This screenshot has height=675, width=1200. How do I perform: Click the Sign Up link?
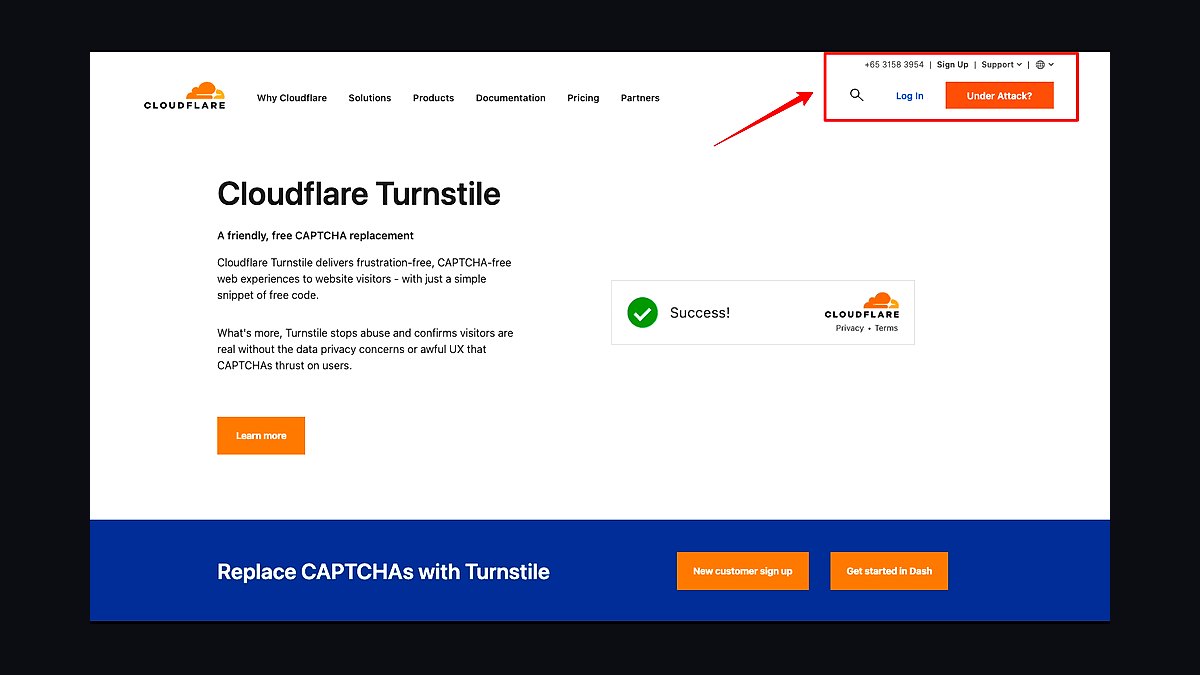tap(952, 65)
